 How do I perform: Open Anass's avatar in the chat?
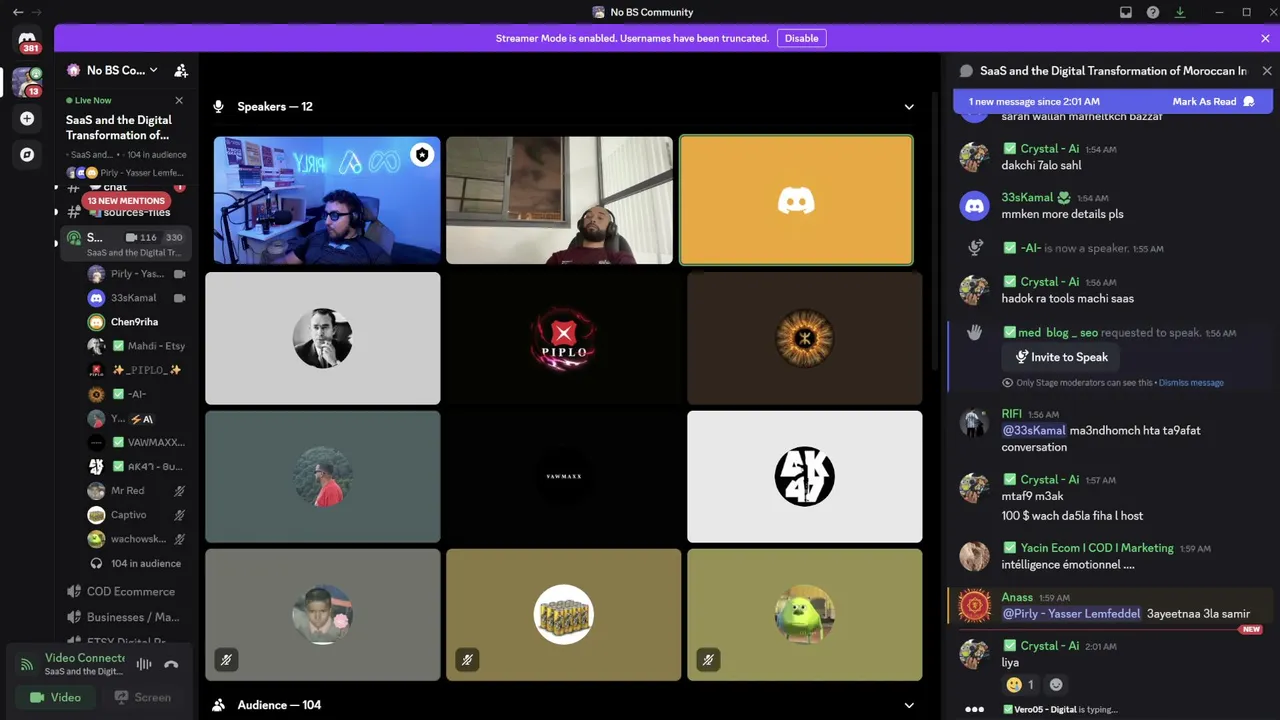coord(975,606)
